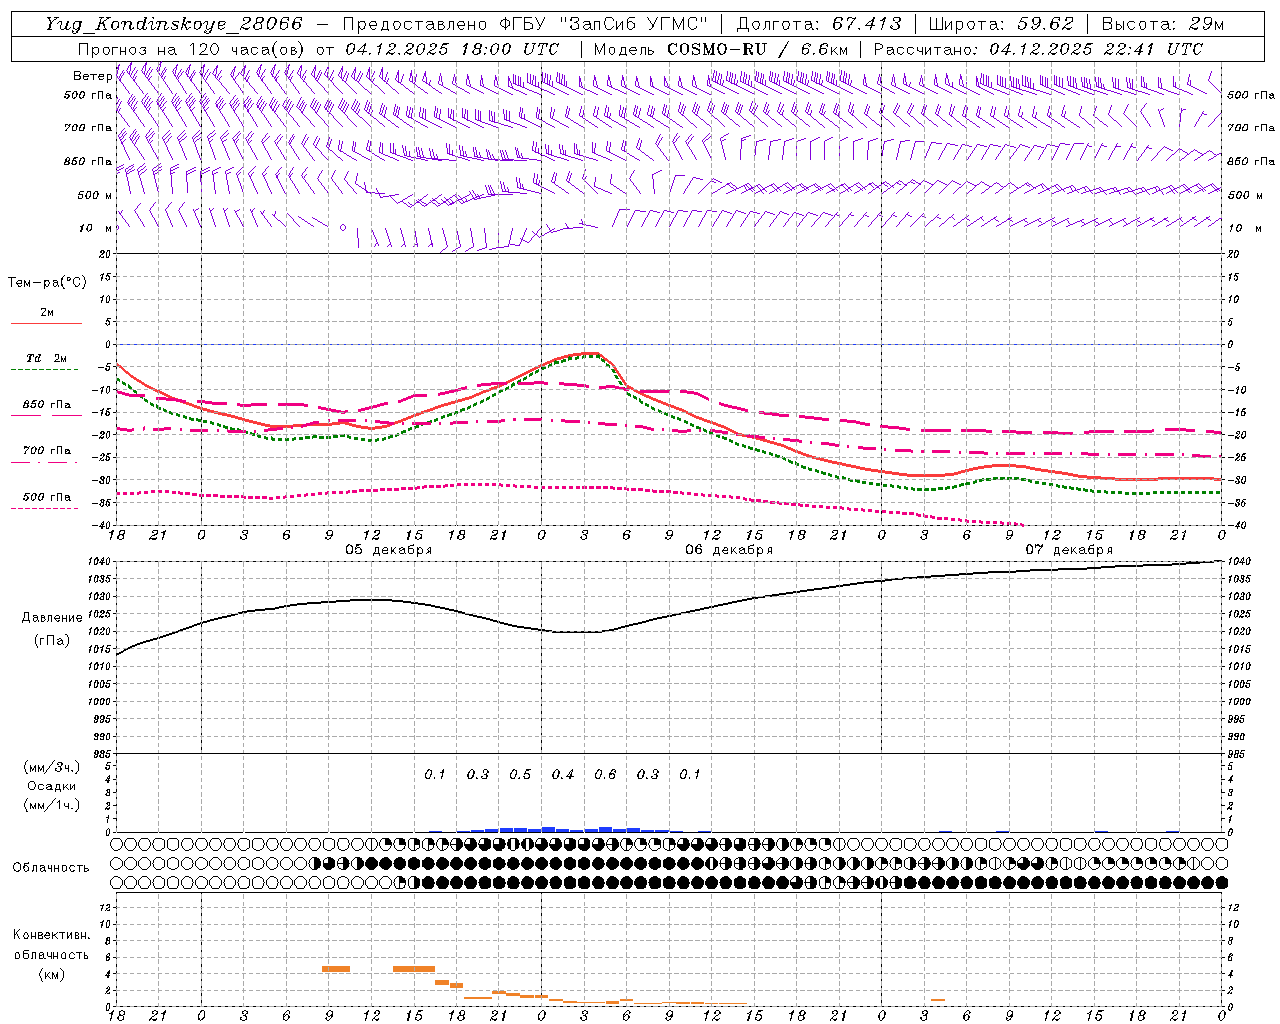Click the latitude value 59.62

[x=1046, y=24]
